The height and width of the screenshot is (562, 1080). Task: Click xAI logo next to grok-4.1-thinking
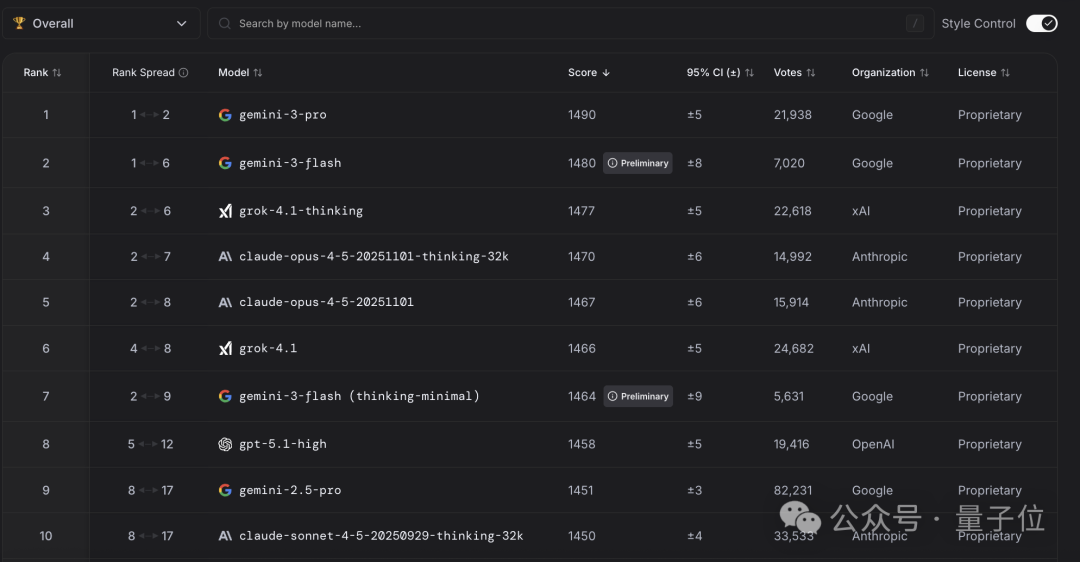(225, 211)
